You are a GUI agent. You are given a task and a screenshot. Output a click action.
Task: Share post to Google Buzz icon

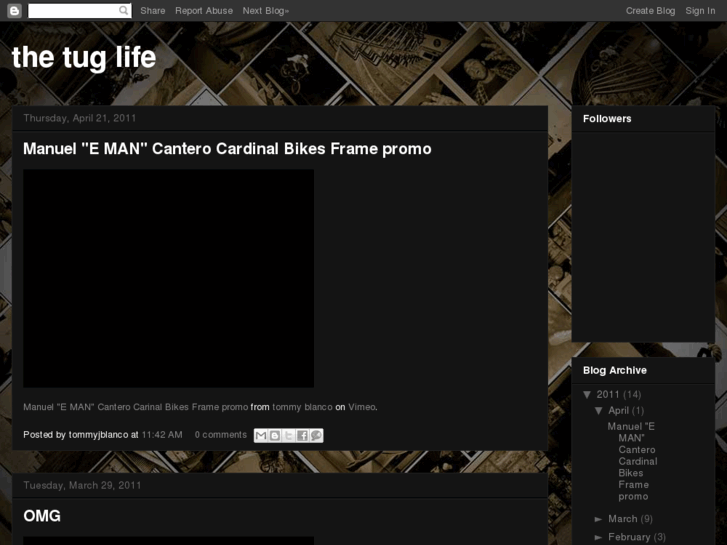pos(316,435)
